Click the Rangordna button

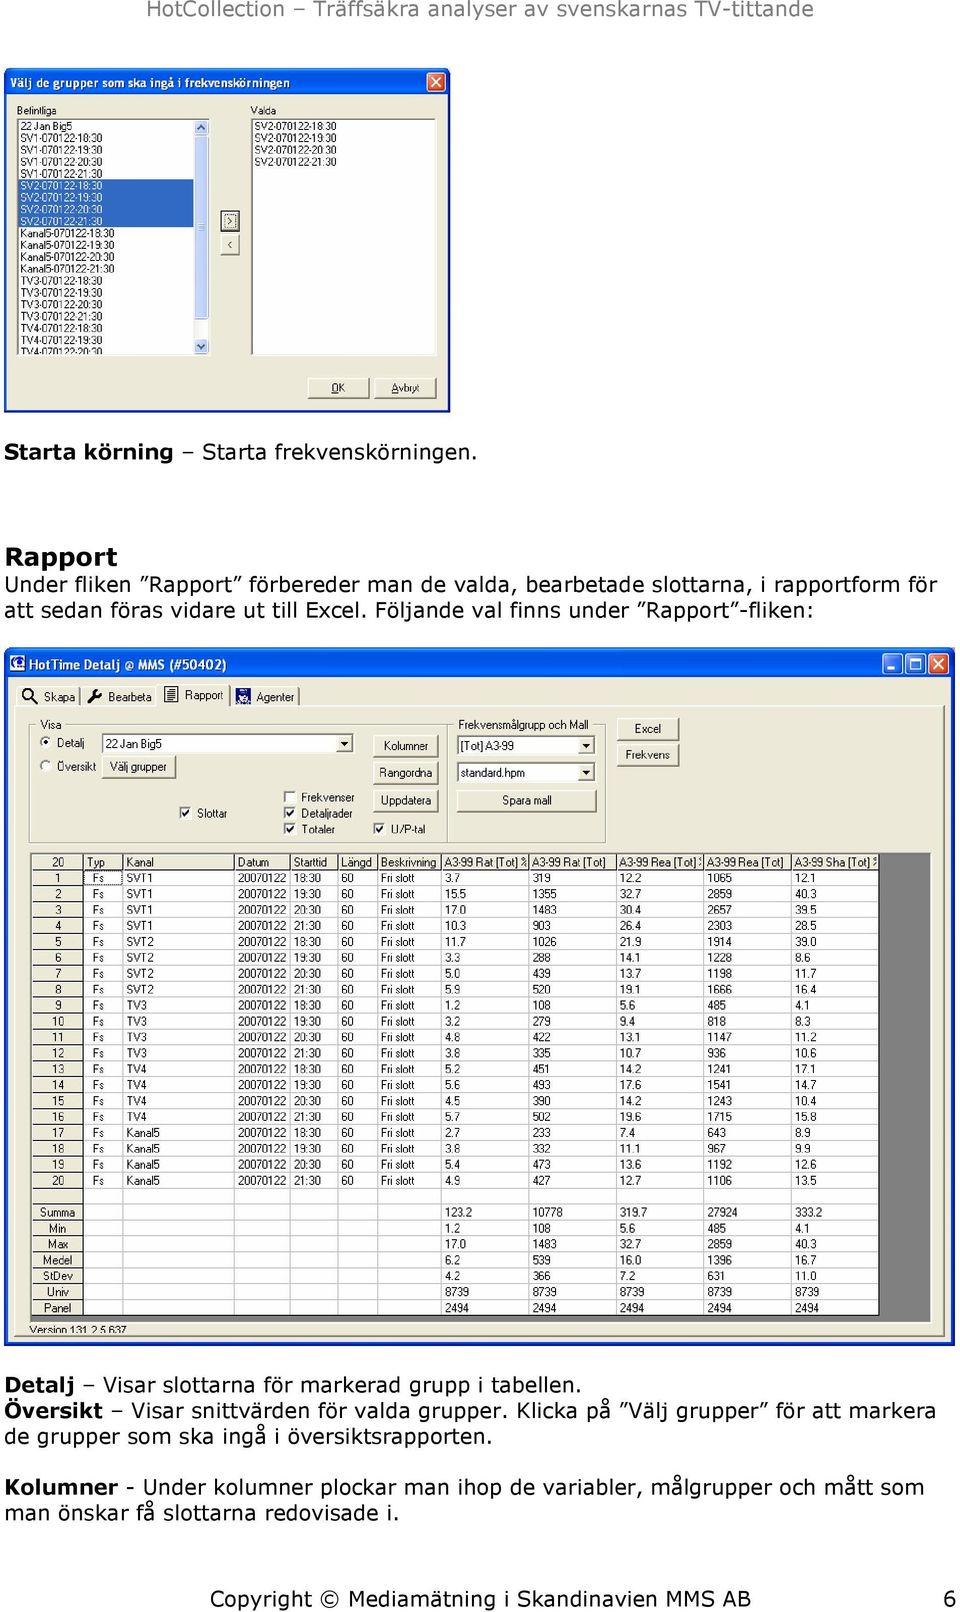406,773
